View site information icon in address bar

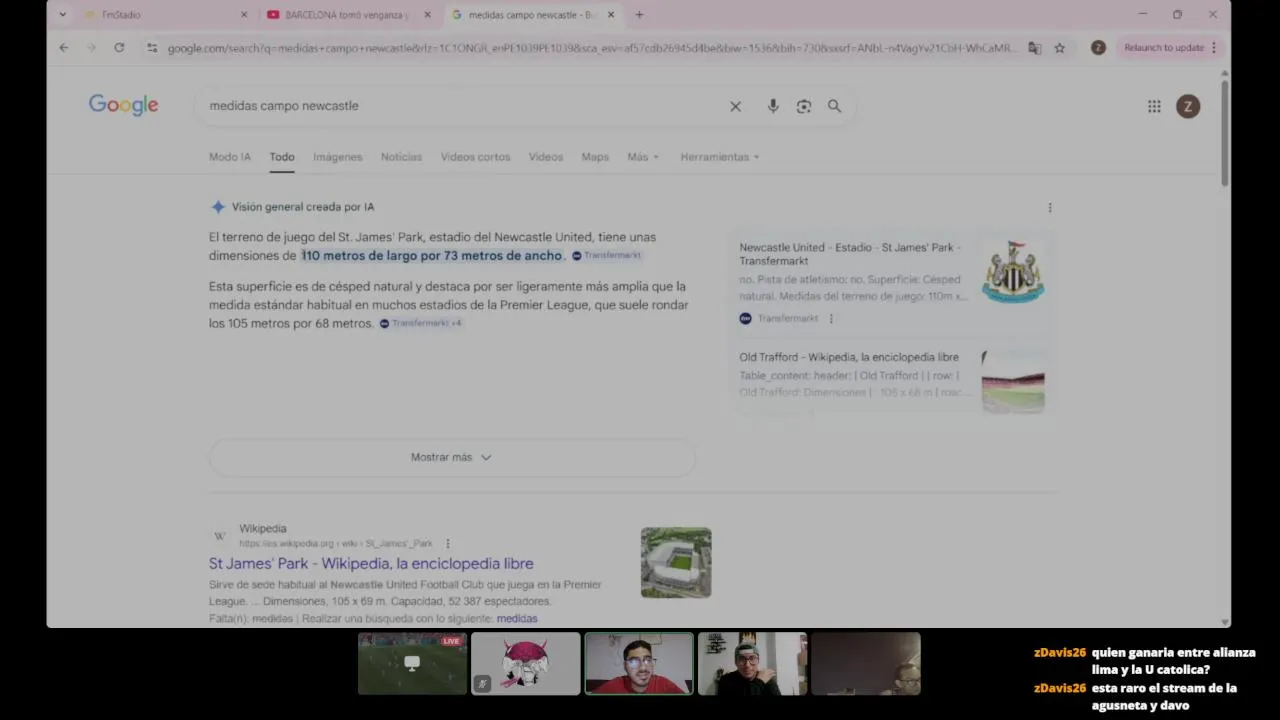[152, 47]
